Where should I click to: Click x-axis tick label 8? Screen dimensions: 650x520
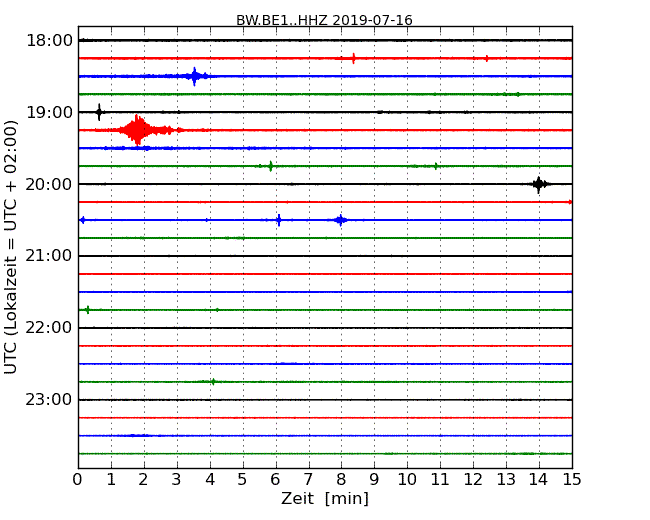(x=341, y=480)
